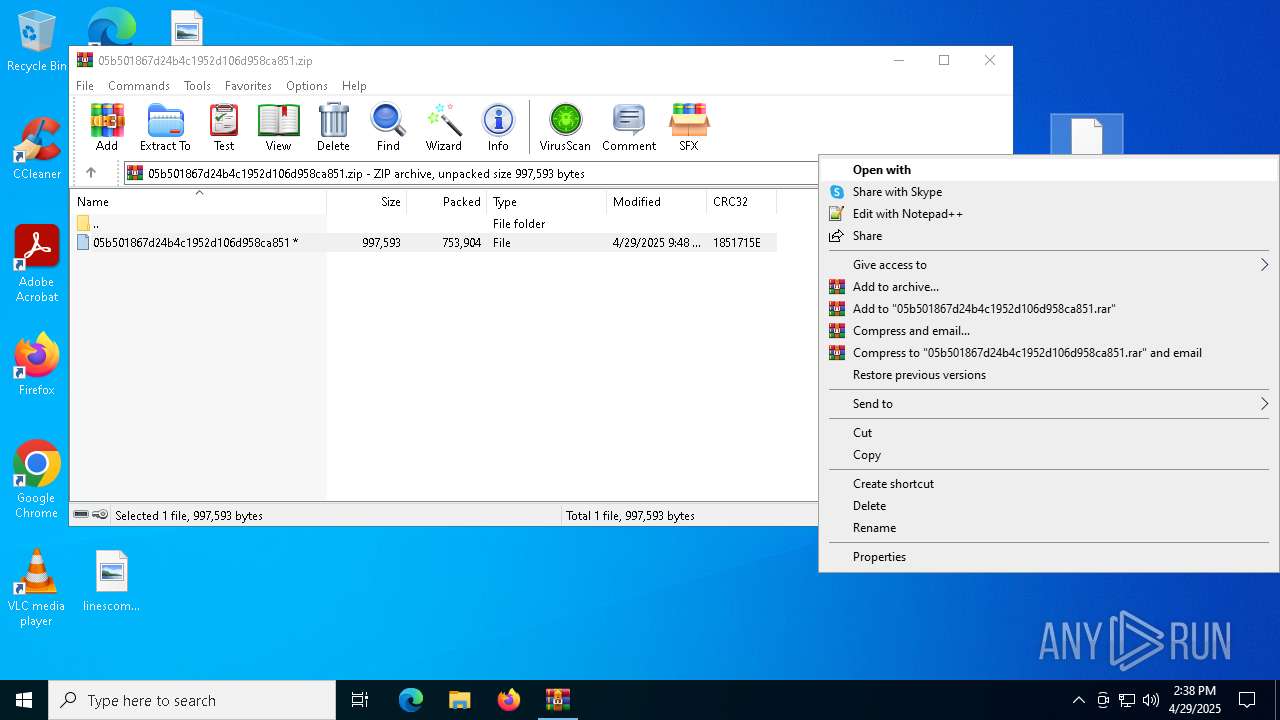Choose Add to archive...

(x=1050, y=287)
